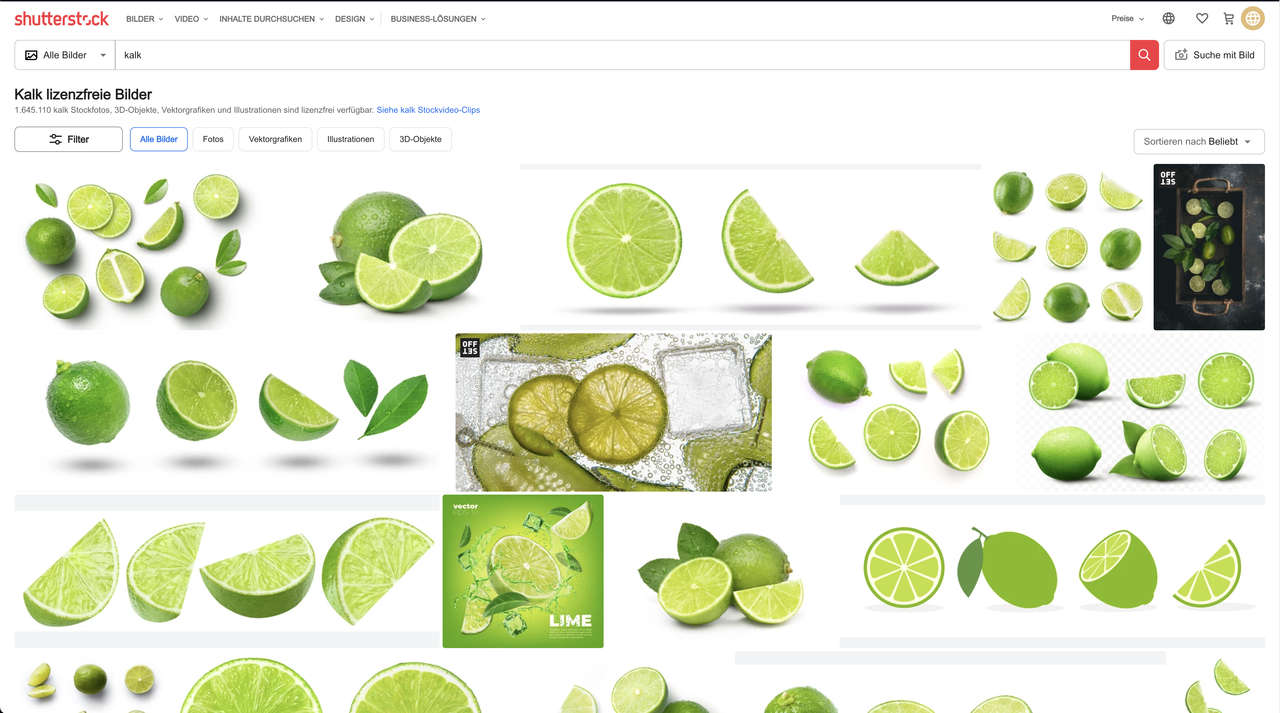Select the Fotos filter tab
Screen dimensions: 1280x713
pyautogui.click(x=213, y=139)
